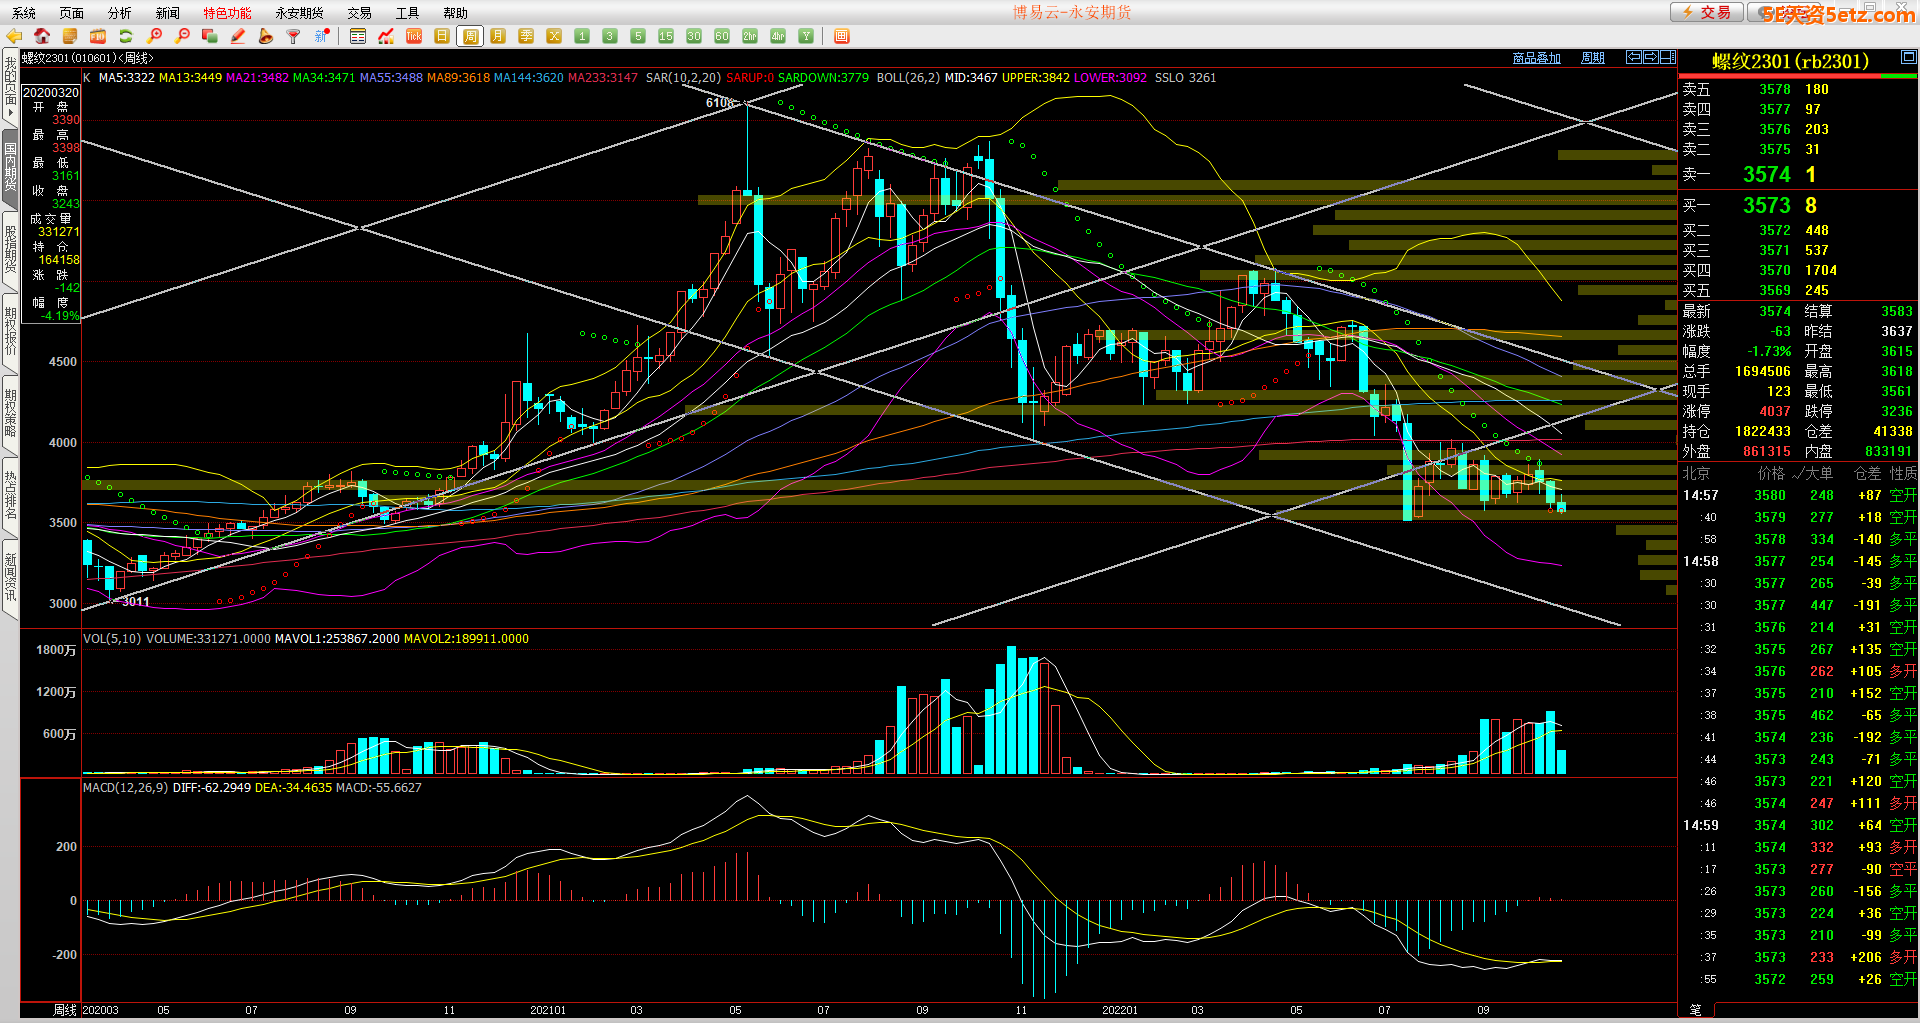Select monthly (月) period icon
Viewport: 1920px width, 1023px height.
[x=498, y=36]
